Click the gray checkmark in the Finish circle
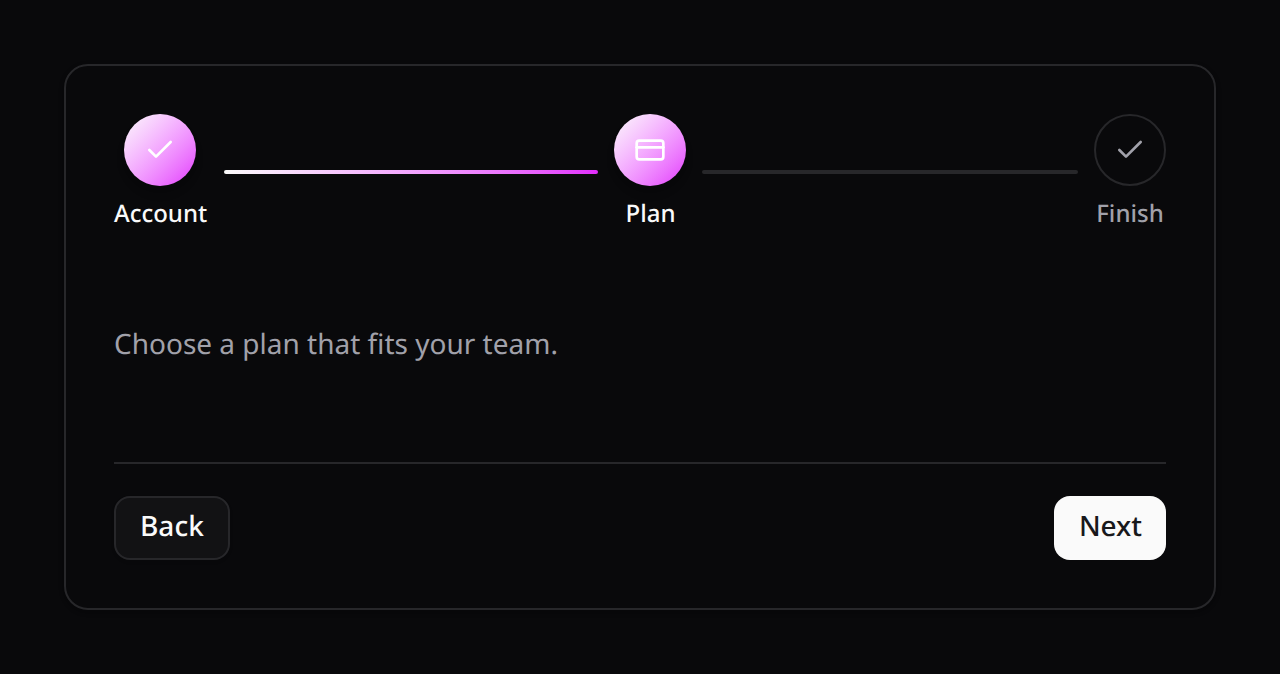This screenshot has width=1280, height=674. click(x=1130, y=150)
